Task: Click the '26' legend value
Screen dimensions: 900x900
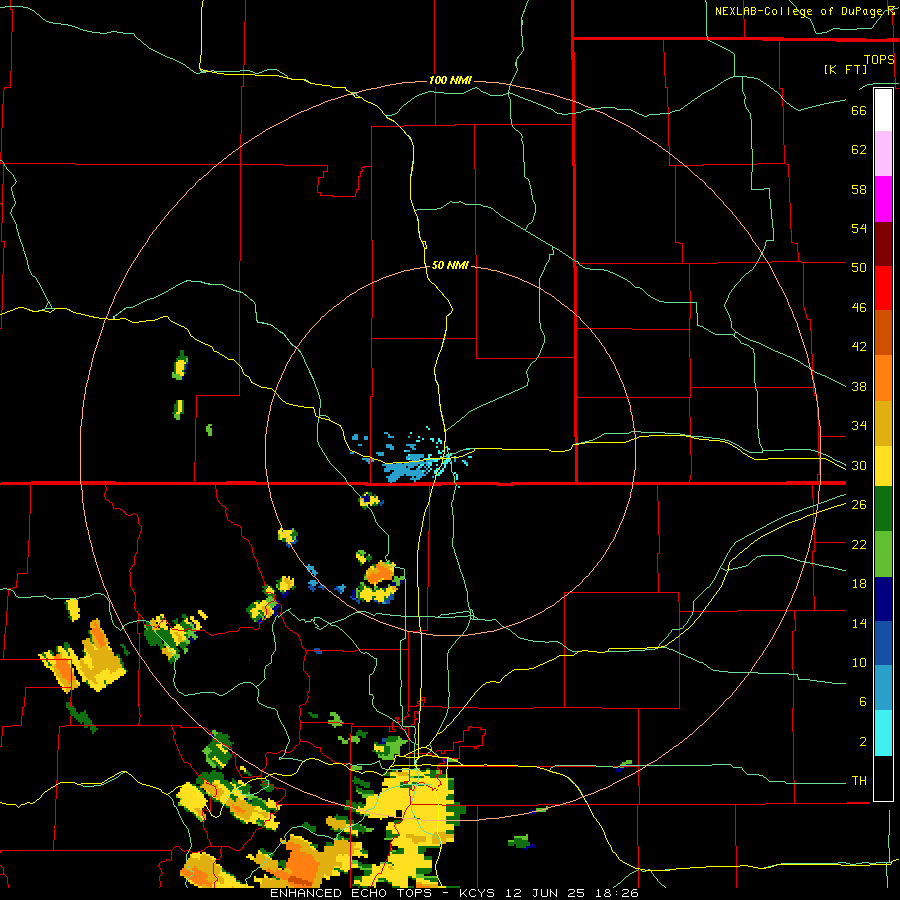Action: pos(859,505)
